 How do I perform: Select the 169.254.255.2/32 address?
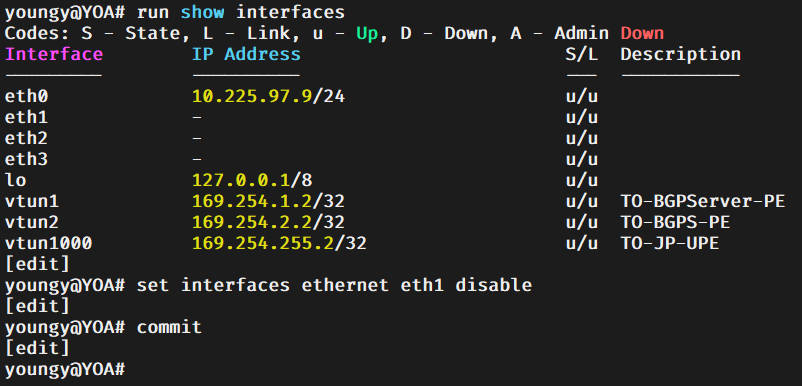[x=279, y=243]
